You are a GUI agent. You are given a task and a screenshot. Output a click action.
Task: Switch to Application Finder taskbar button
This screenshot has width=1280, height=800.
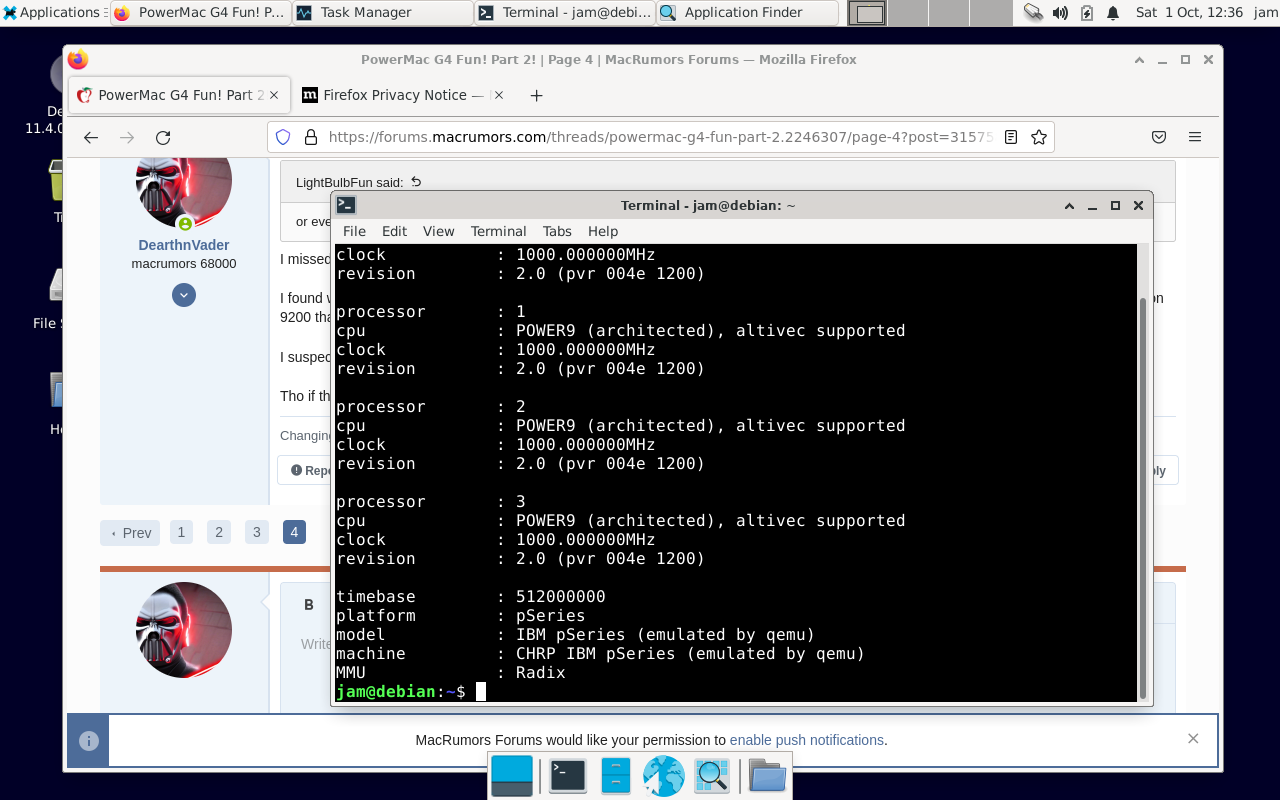tap(747, 13)
